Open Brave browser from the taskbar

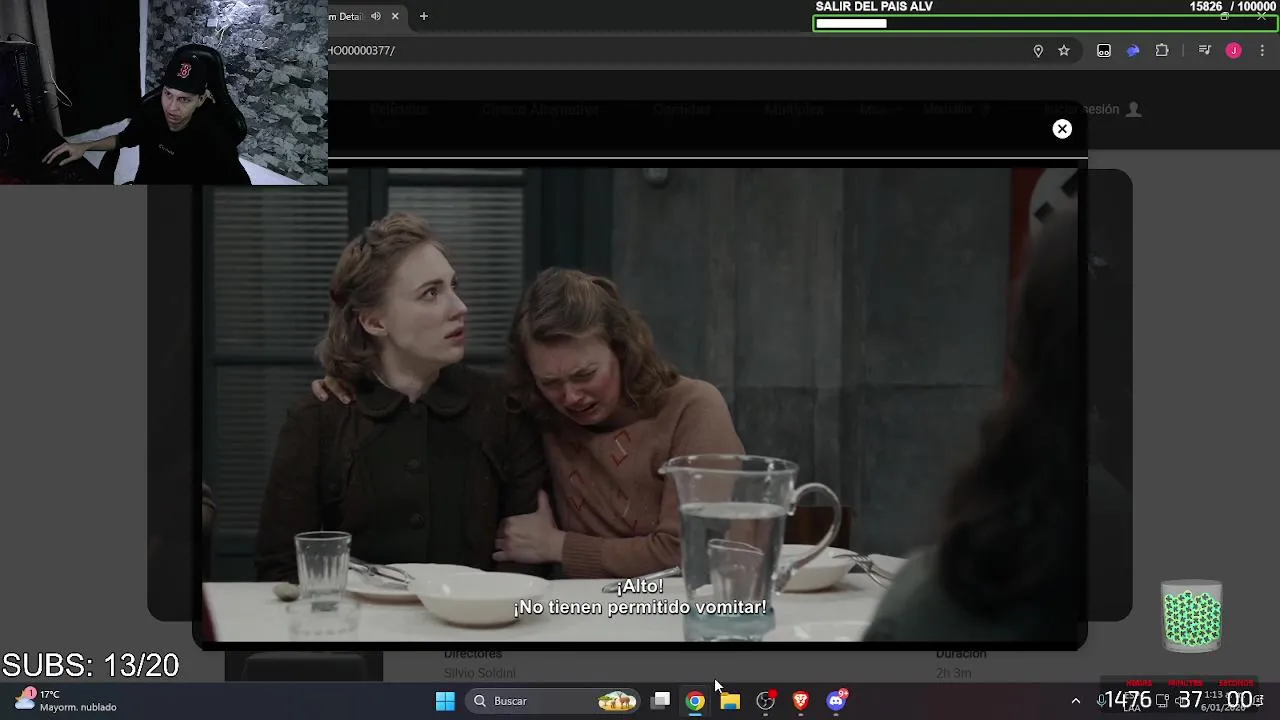(800, 701)
